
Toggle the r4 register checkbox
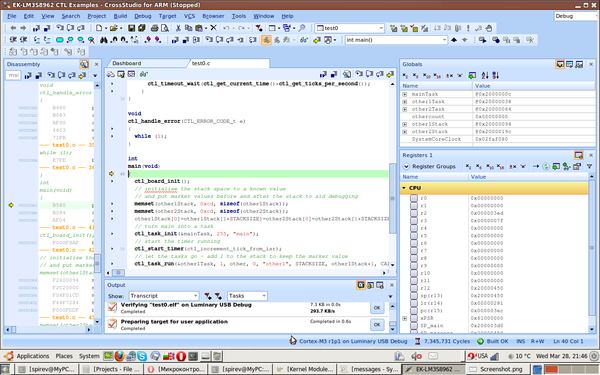click(x=414, y=228)
